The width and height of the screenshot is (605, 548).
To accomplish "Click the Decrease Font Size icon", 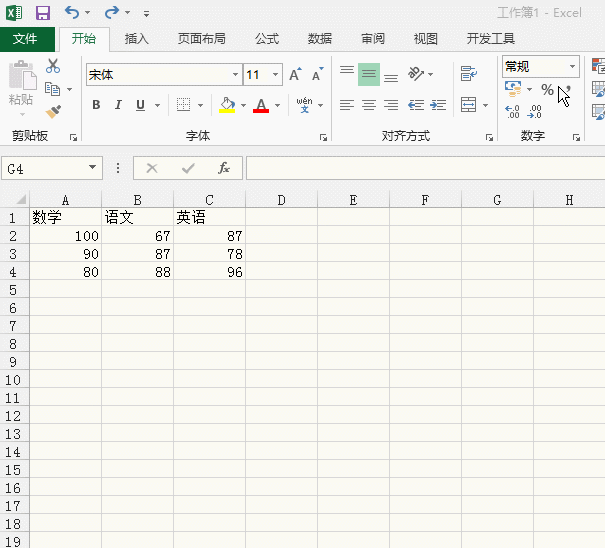I will pos(318,74).
